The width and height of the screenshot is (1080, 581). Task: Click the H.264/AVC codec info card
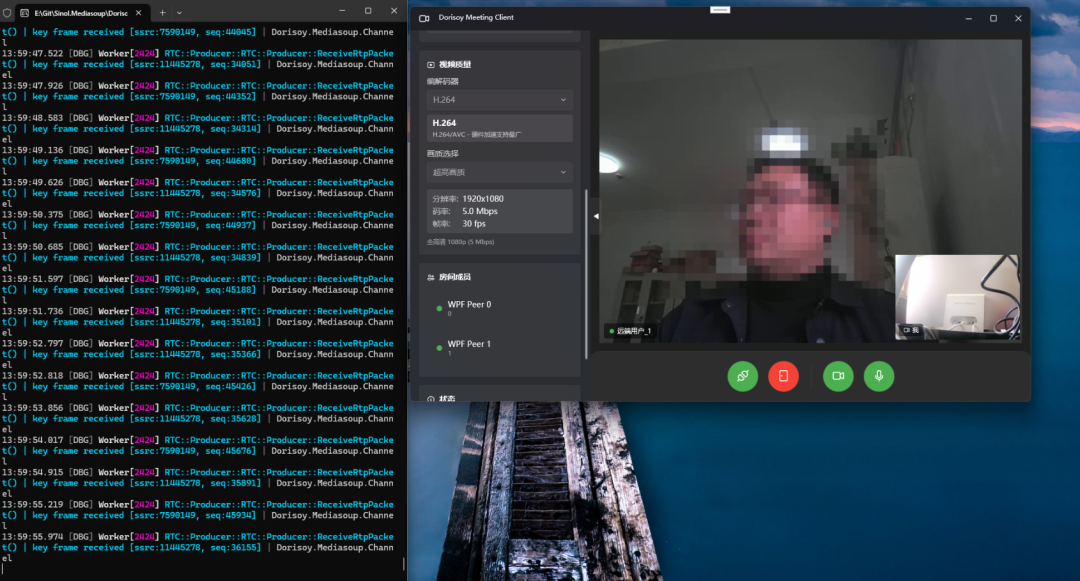point(499,128)
